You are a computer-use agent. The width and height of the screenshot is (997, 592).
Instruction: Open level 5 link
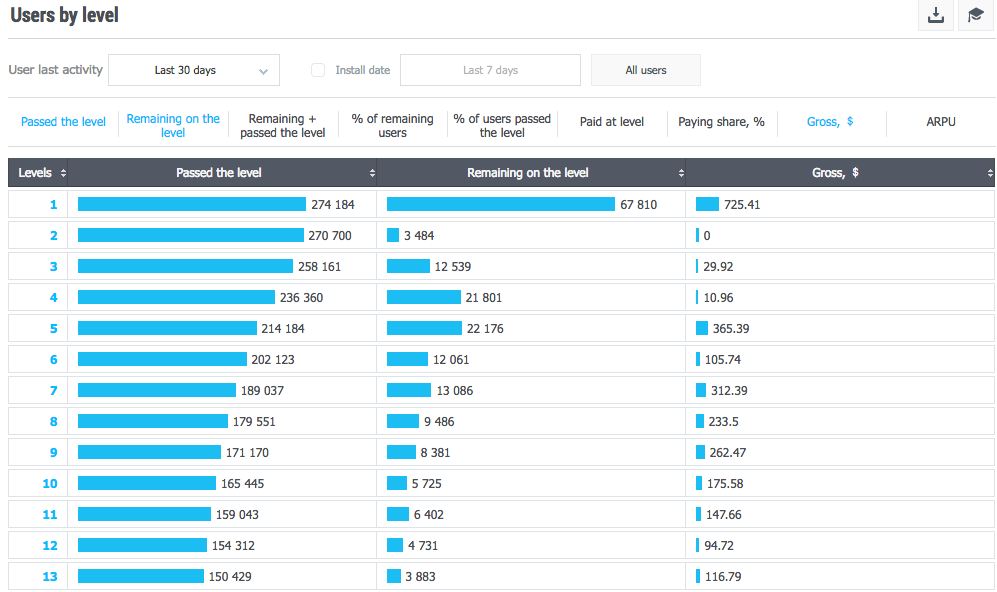[x=54, y=328]
